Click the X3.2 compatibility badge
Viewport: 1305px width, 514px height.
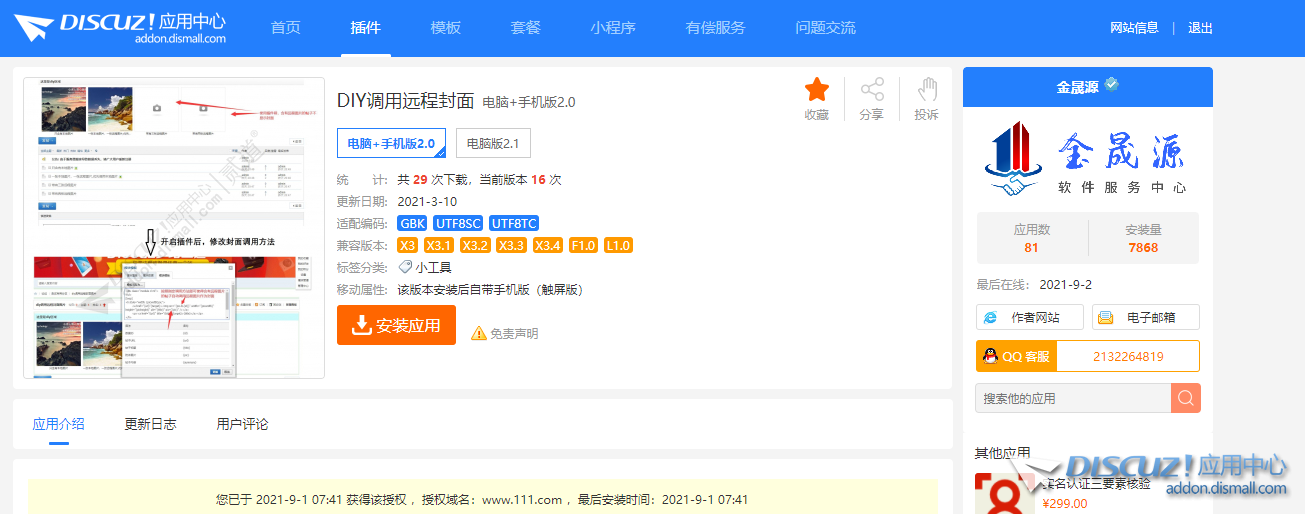click(476, 245)
